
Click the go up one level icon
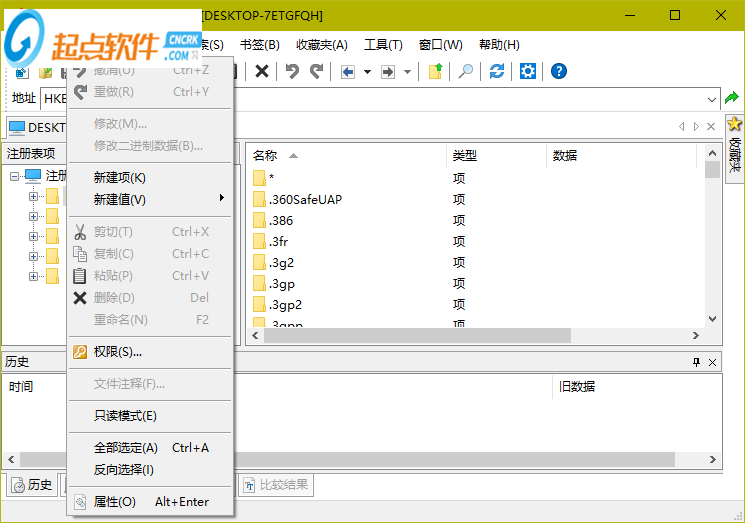coord(435,71)
